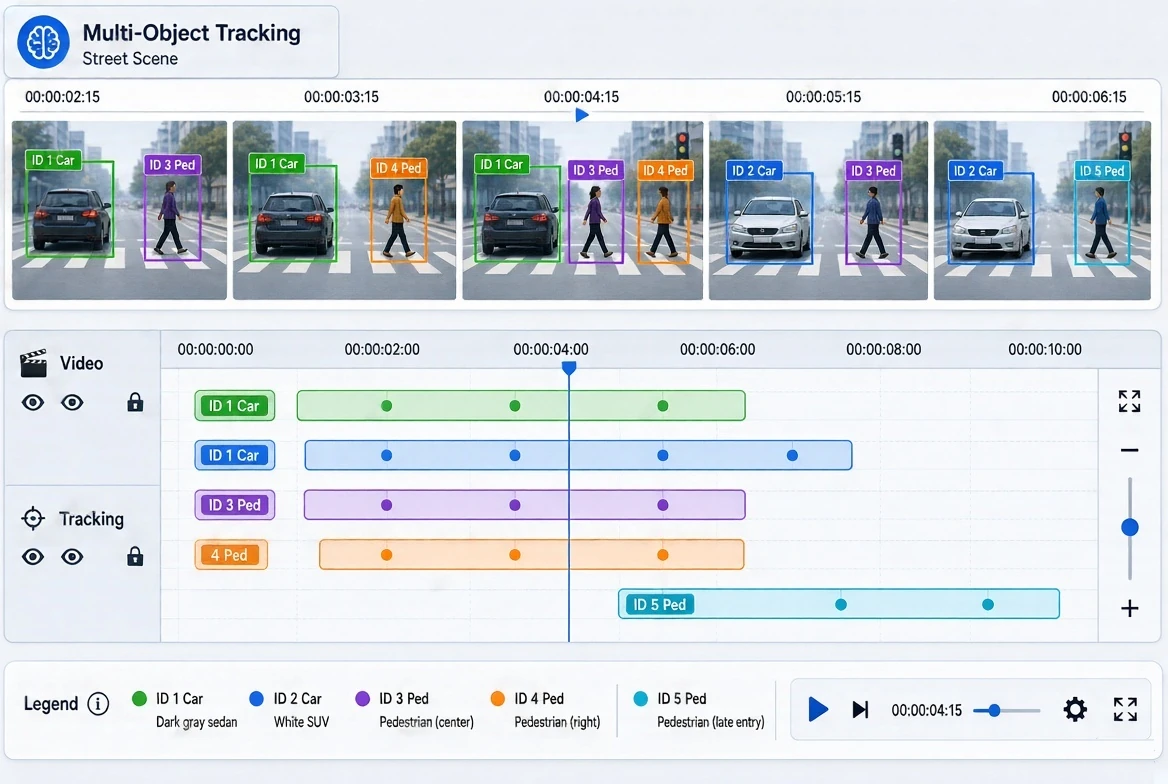Click the vertical timeline zoom slider handle

(1129, 528)
